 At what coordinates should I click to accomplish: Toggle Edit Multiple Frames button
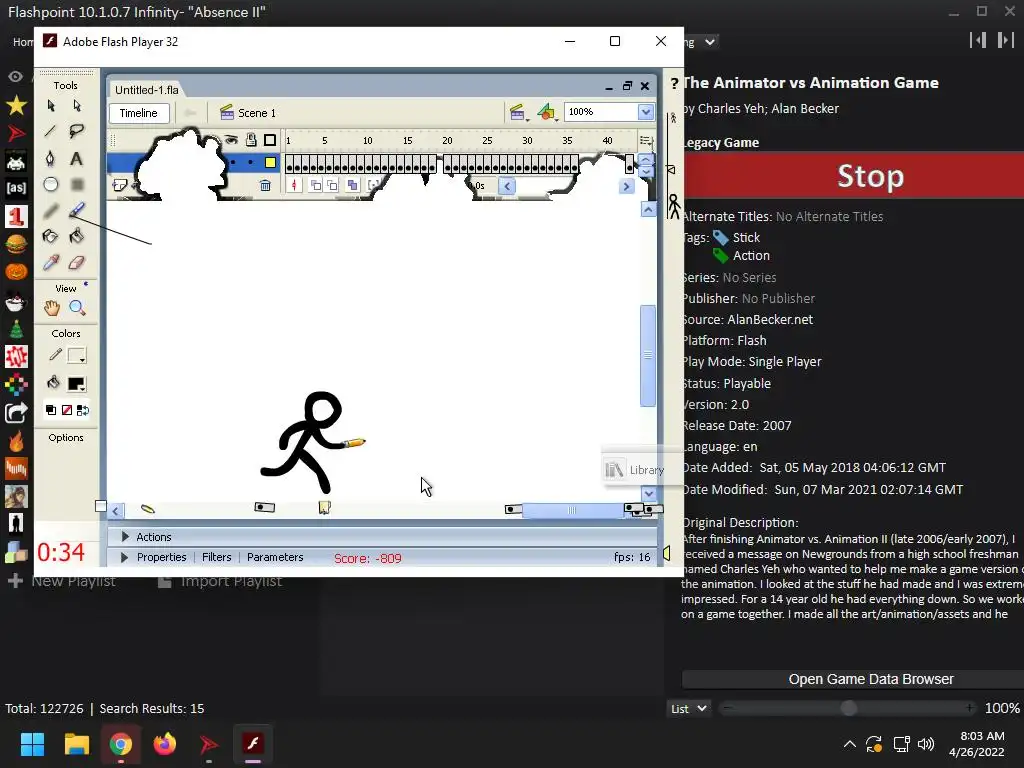pos(353,185)
